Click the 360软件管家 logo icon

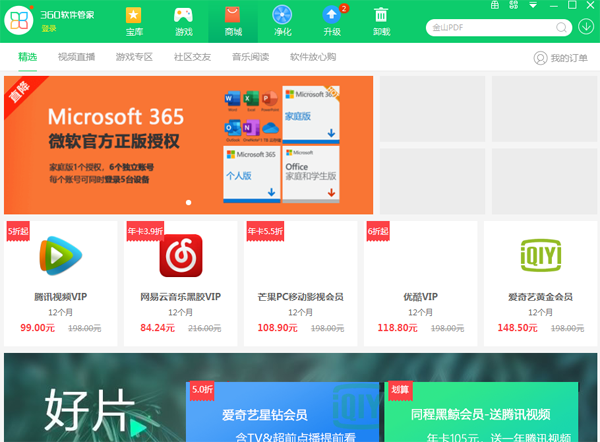pos(19,21)
